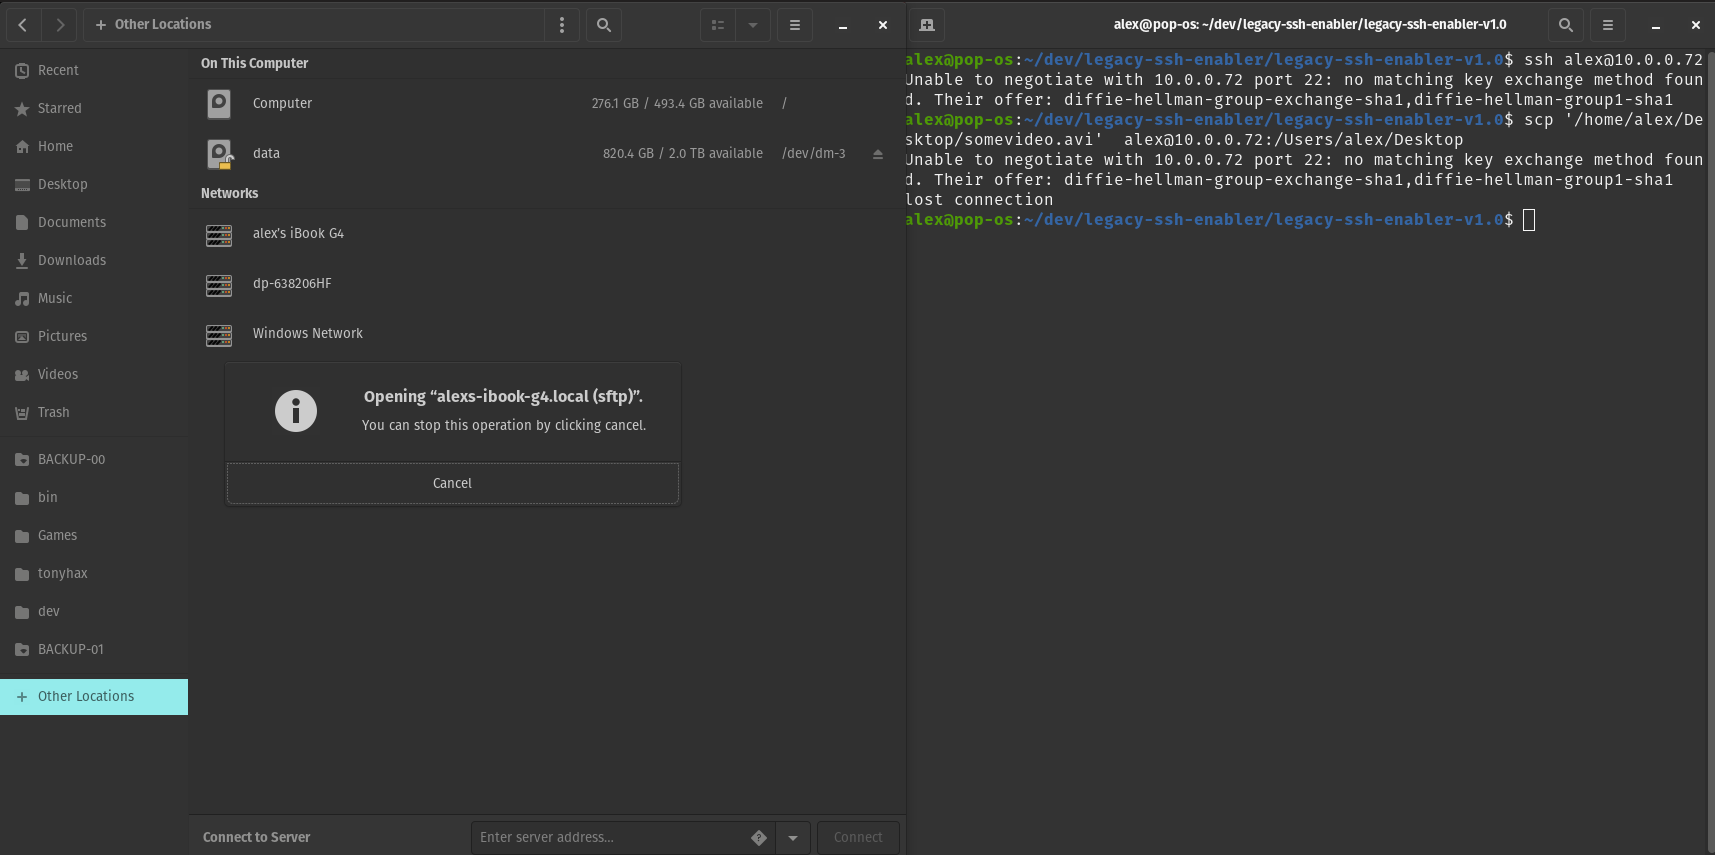Click Other Locations in the path bar

[153, 25]
